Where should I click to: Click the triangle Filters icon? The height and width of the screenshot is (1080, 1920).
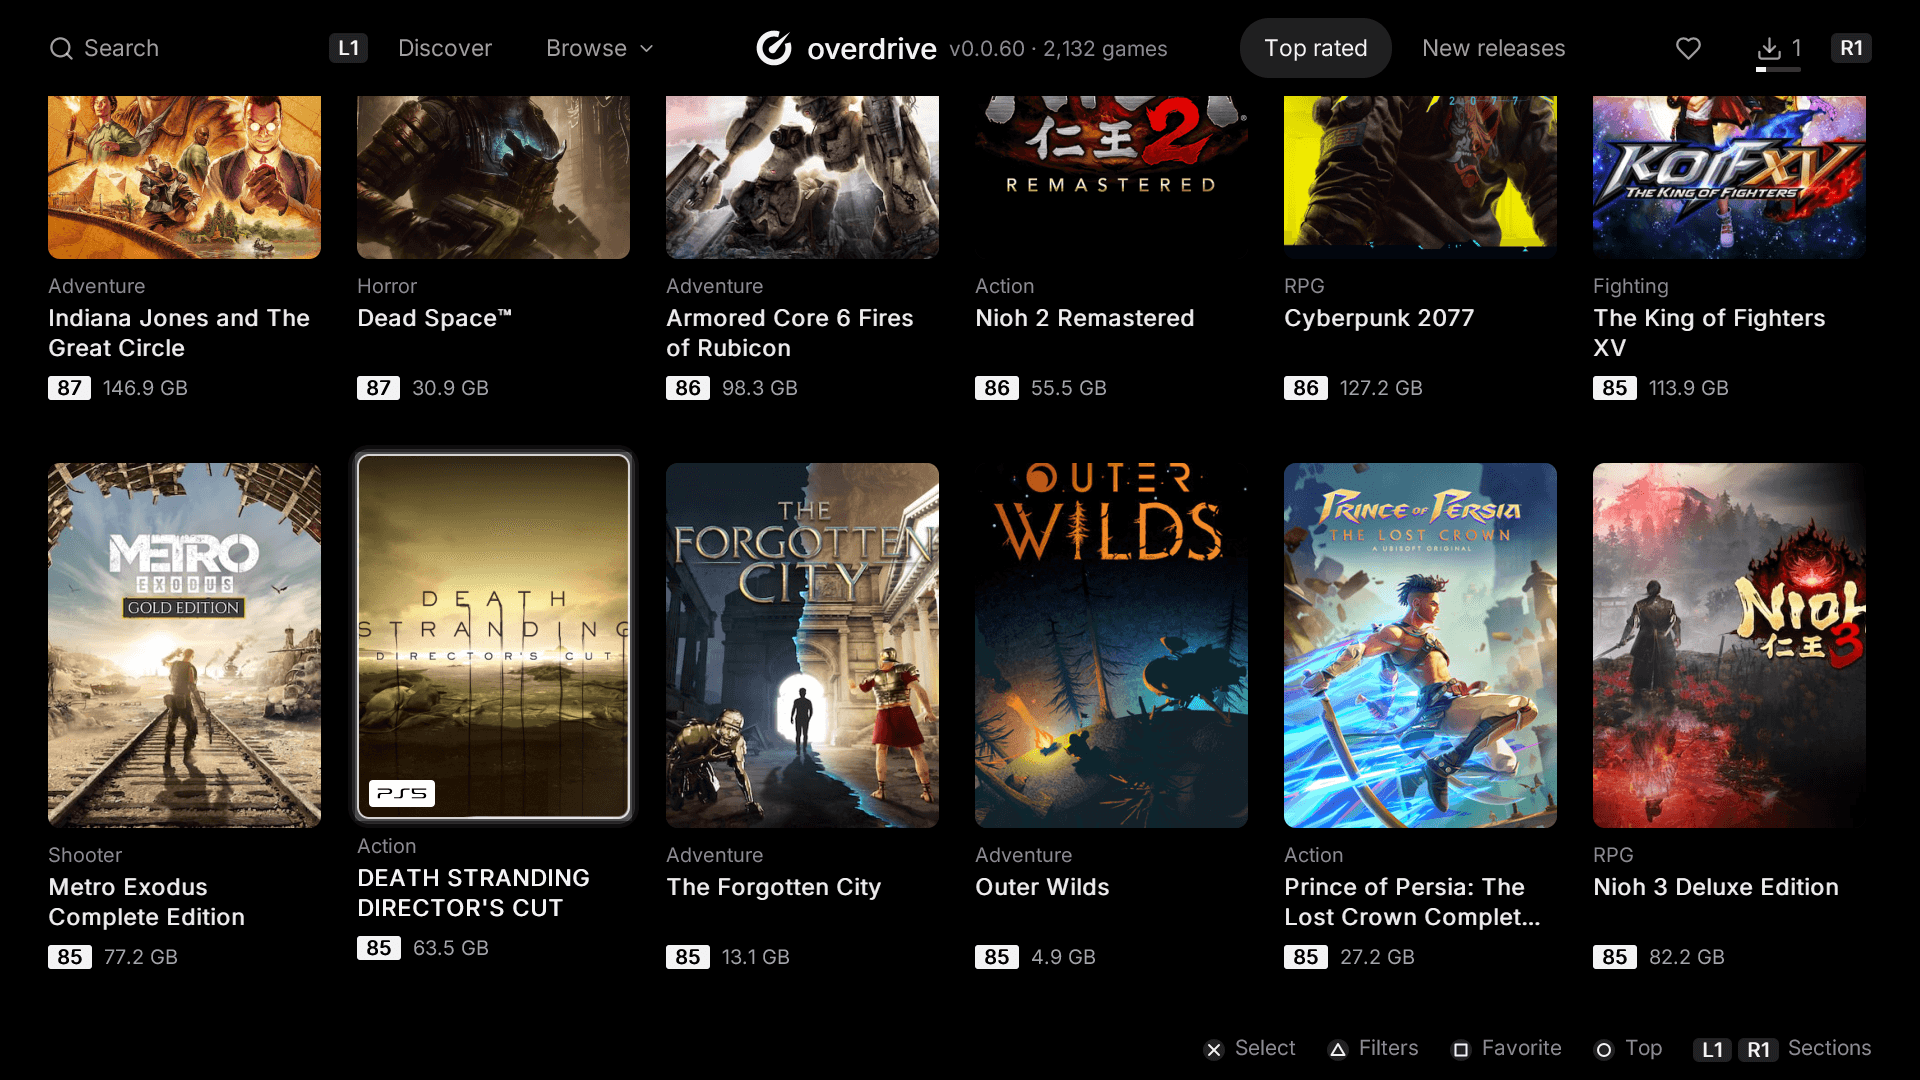click(x=1337, y=1049)
